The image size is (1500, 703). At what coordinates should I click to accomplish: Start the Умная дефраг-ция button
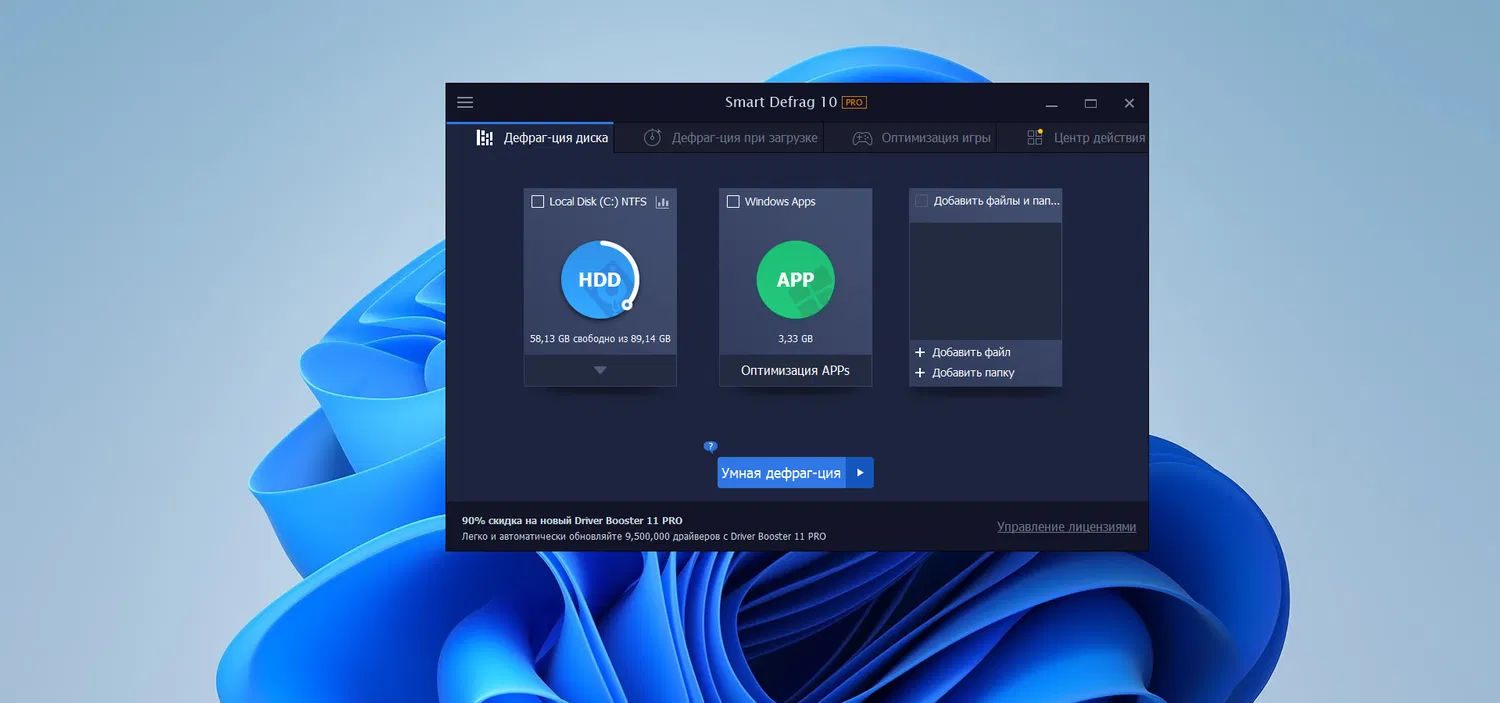[x=781, y=473]
